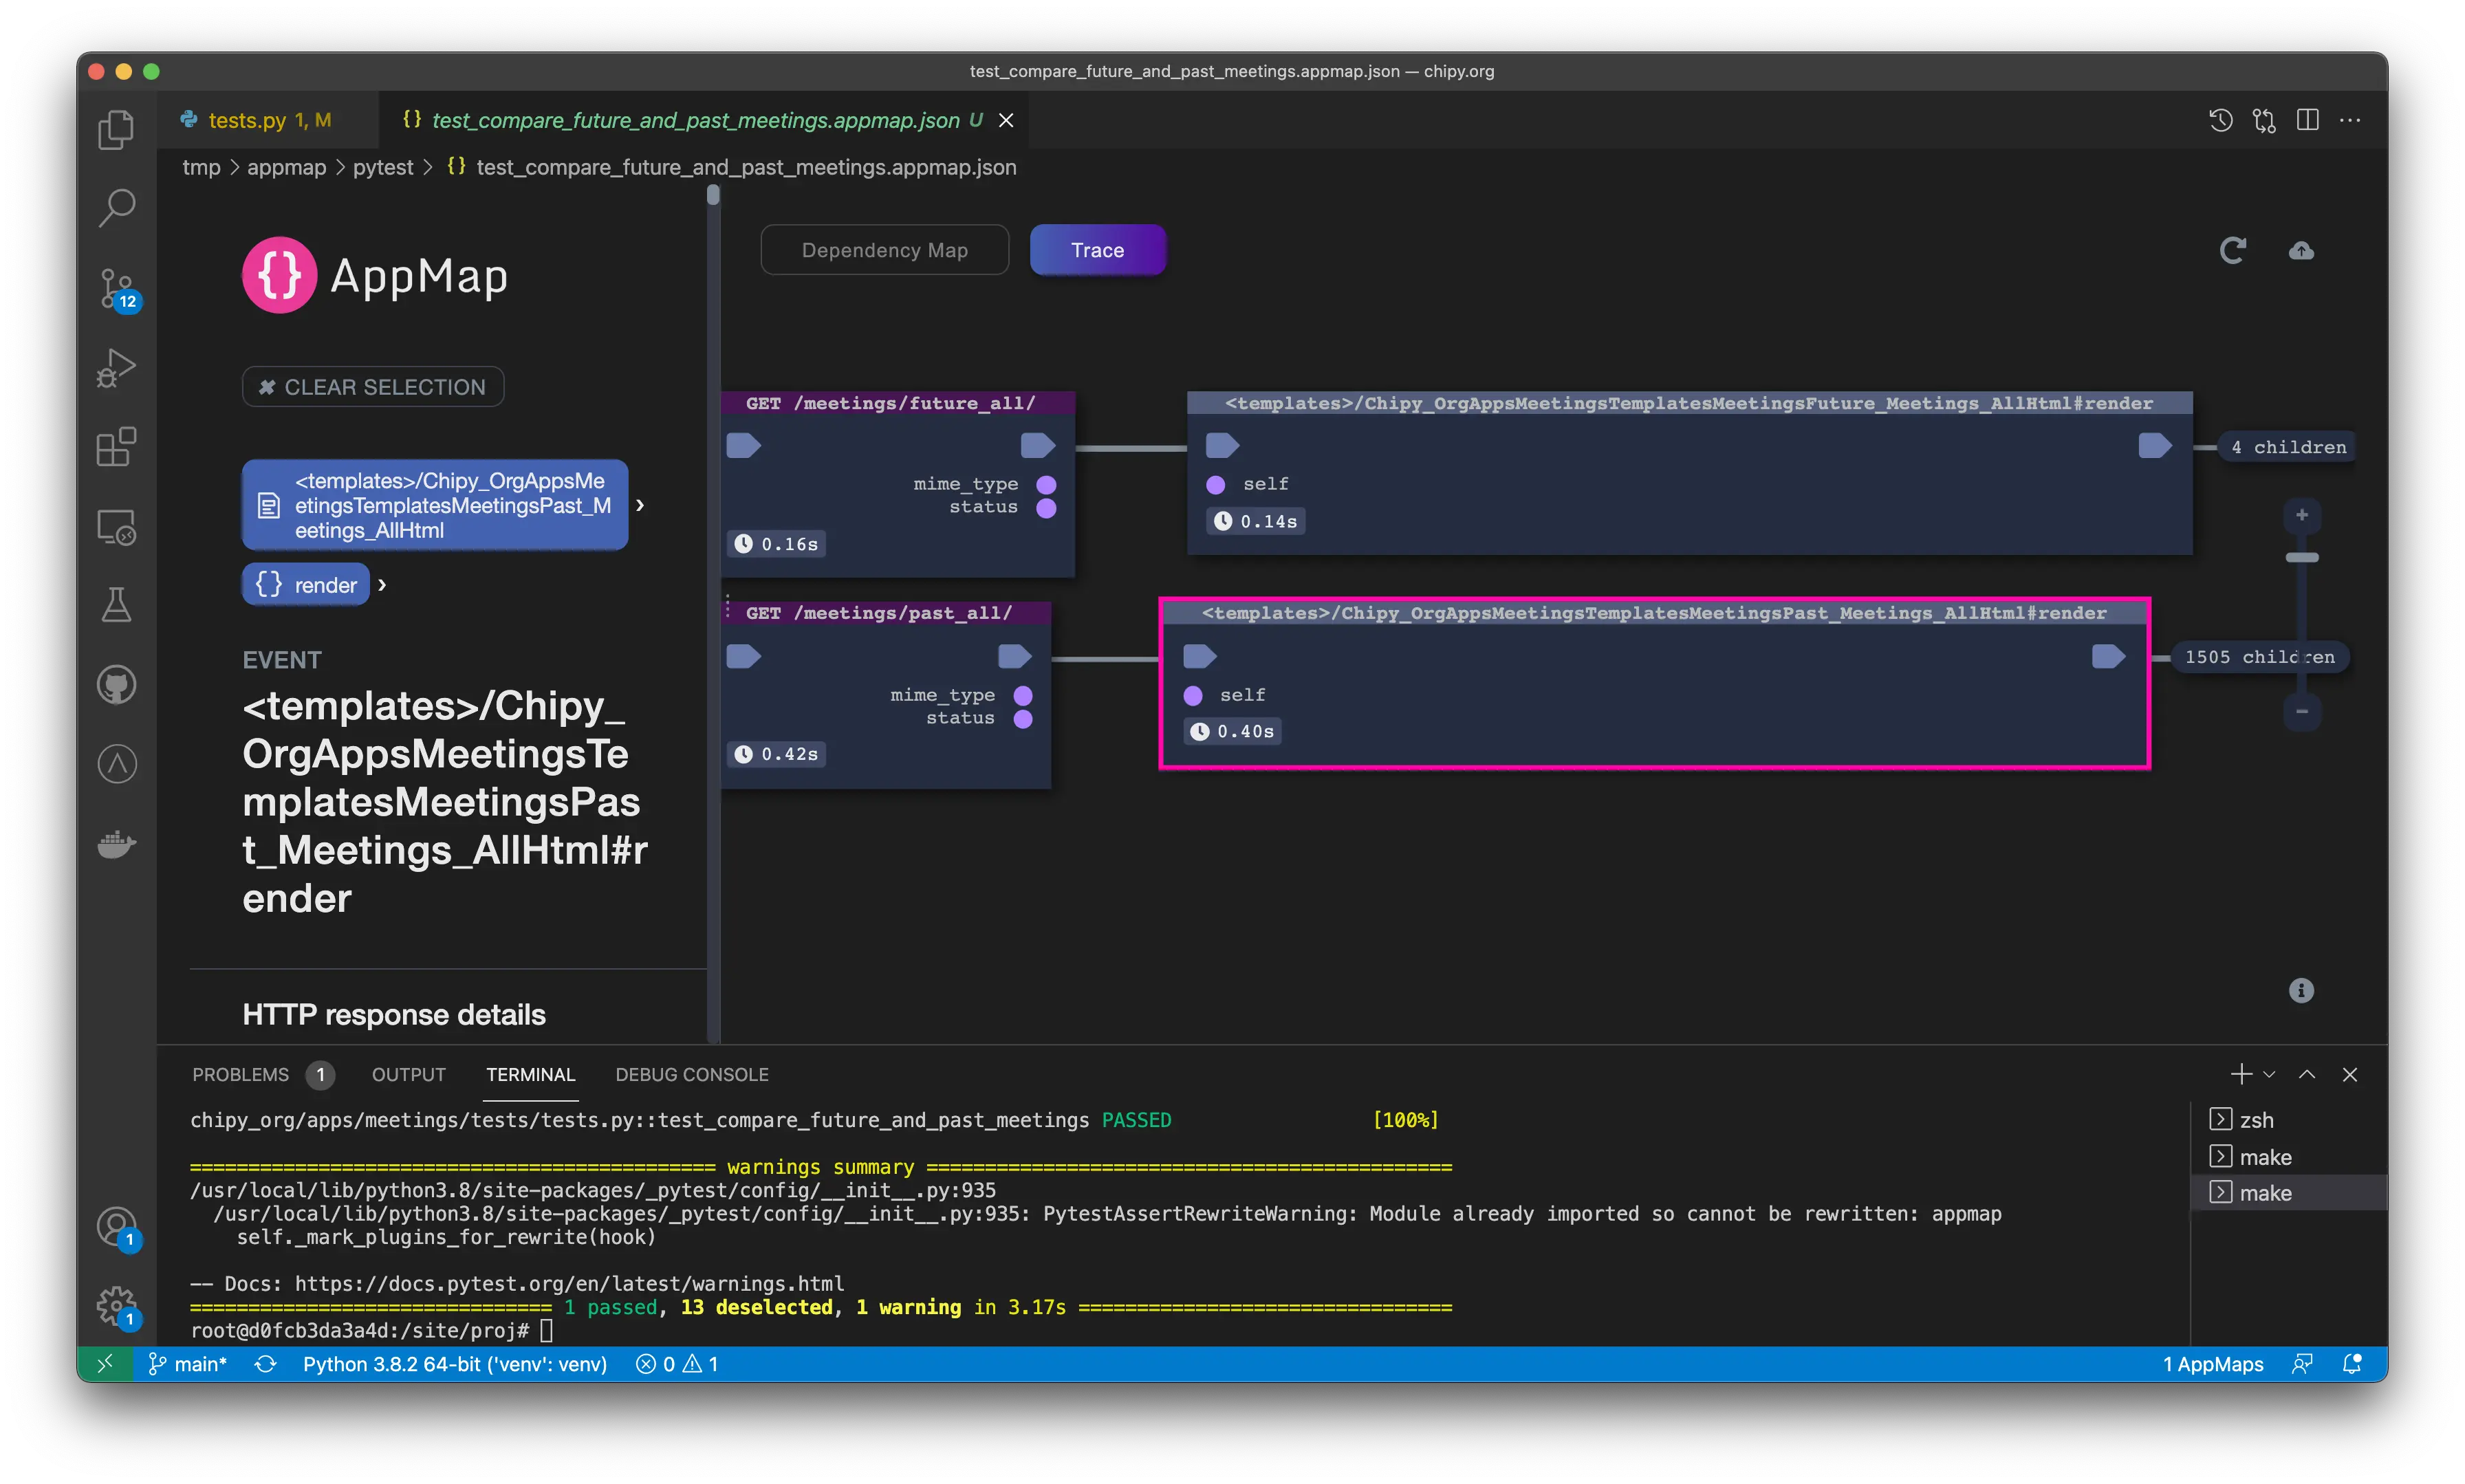Open the Testing flask view
This screenshot has height=1484, width=2465.
point(116,605)
